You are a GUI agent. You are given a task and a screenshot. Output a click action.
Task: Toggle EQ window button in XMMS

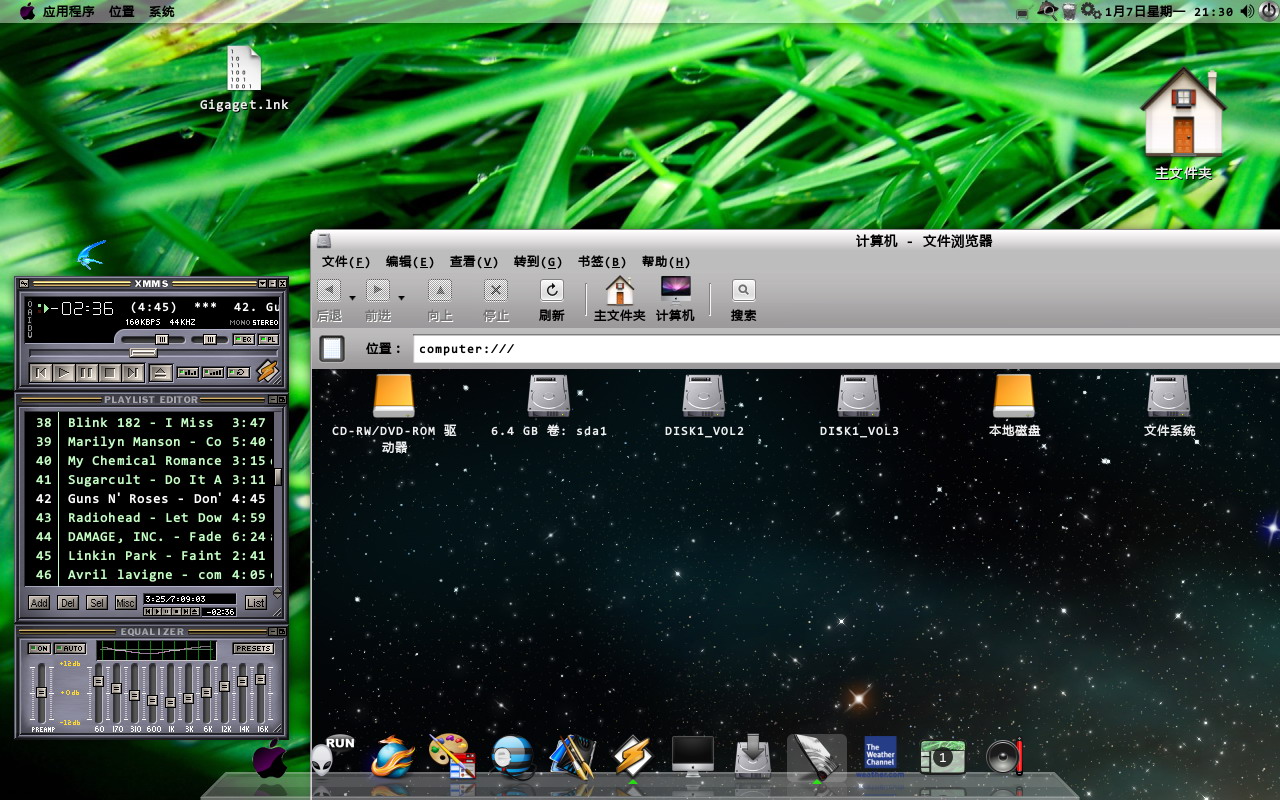(x=243, y=340)
